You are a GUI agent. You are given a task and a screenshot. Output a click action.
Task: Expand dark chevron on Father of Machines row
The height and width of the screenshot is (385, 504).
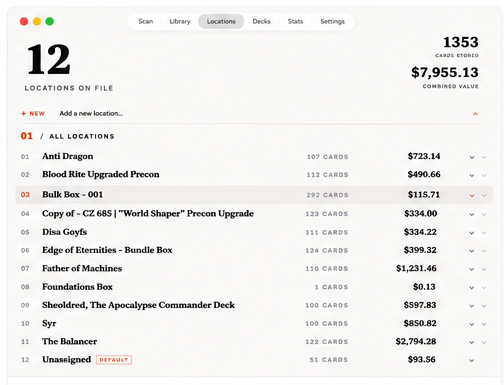click(x=472, y=269)
